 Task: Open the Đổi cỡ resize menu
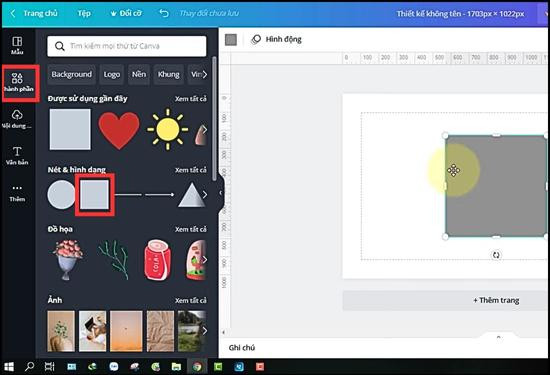tap(126, 13)
